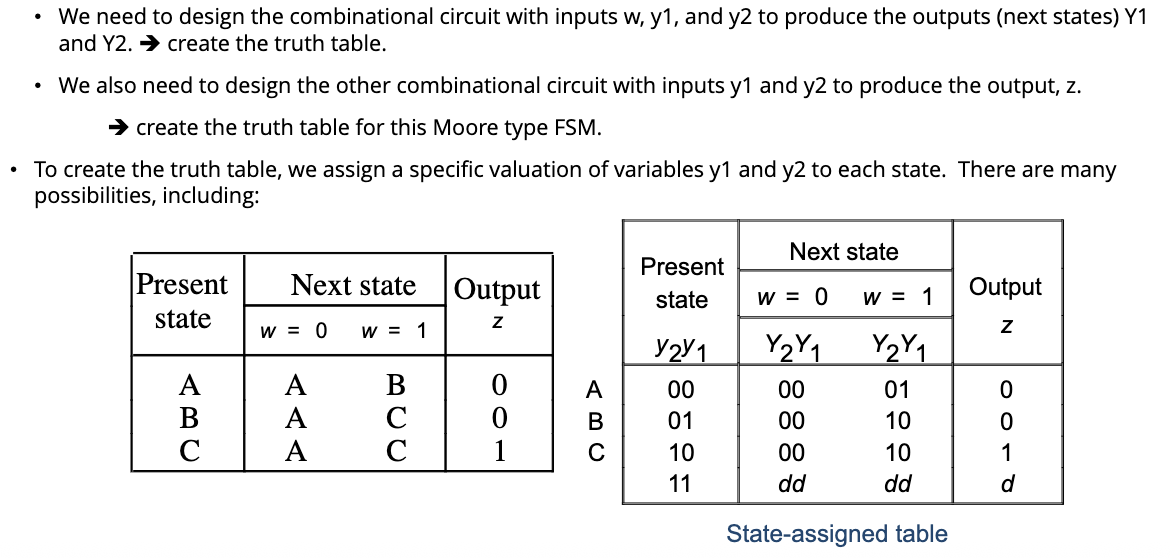Click next state 'B' for w = 1 in row A
Viewport: 1170px width, 558px height.
click(x=395, y=385)
